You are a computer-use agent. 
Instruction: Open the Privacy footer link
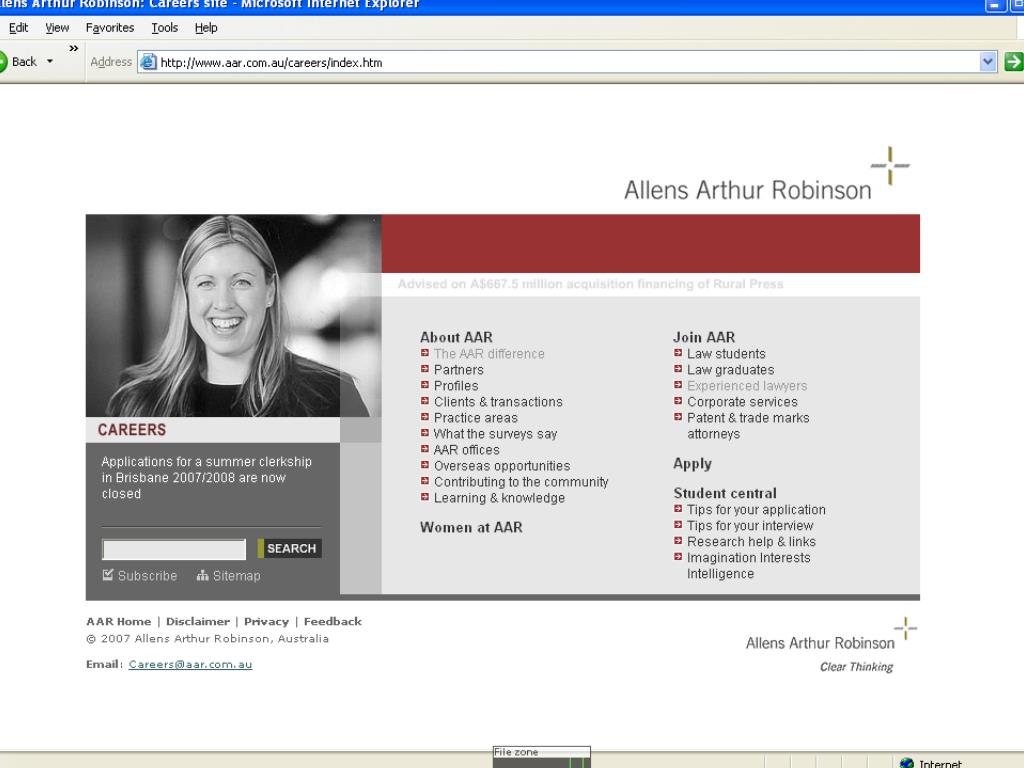click(266, 621)
